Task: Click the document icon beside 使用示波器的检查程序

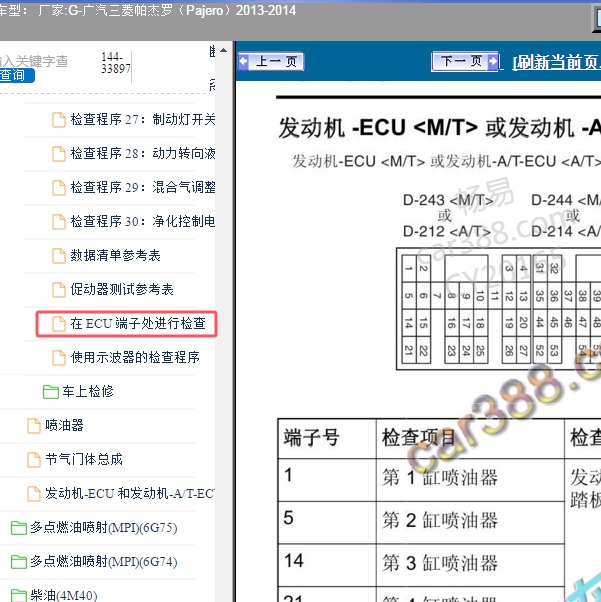Action: click(58, 357)
